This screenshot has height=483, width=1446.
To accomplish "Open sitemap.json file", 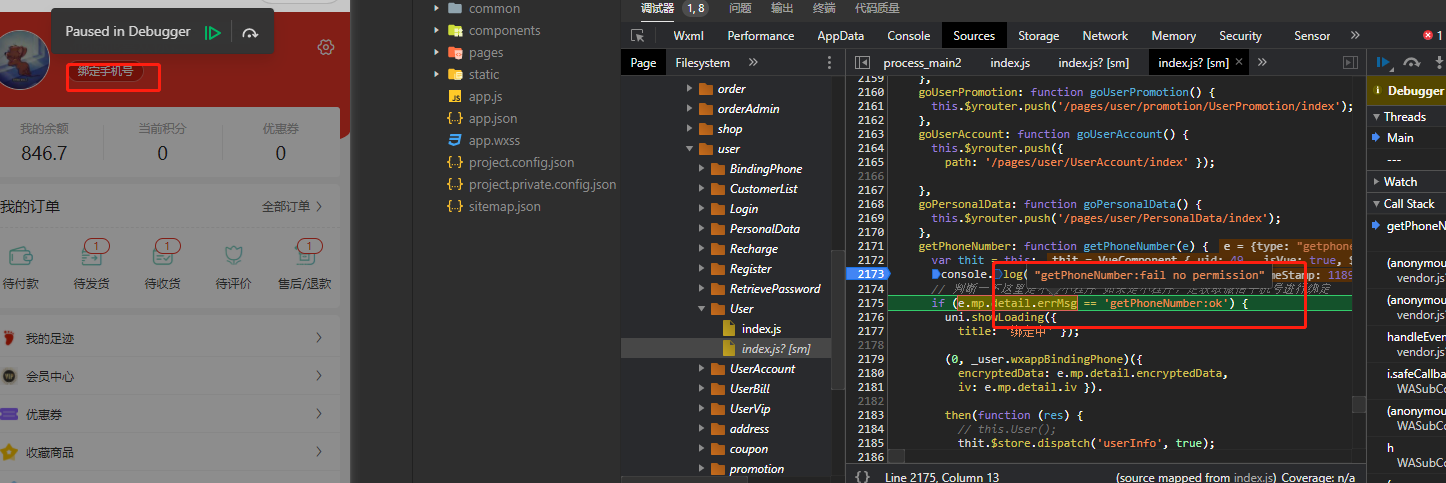I will [x=504, y=206].
